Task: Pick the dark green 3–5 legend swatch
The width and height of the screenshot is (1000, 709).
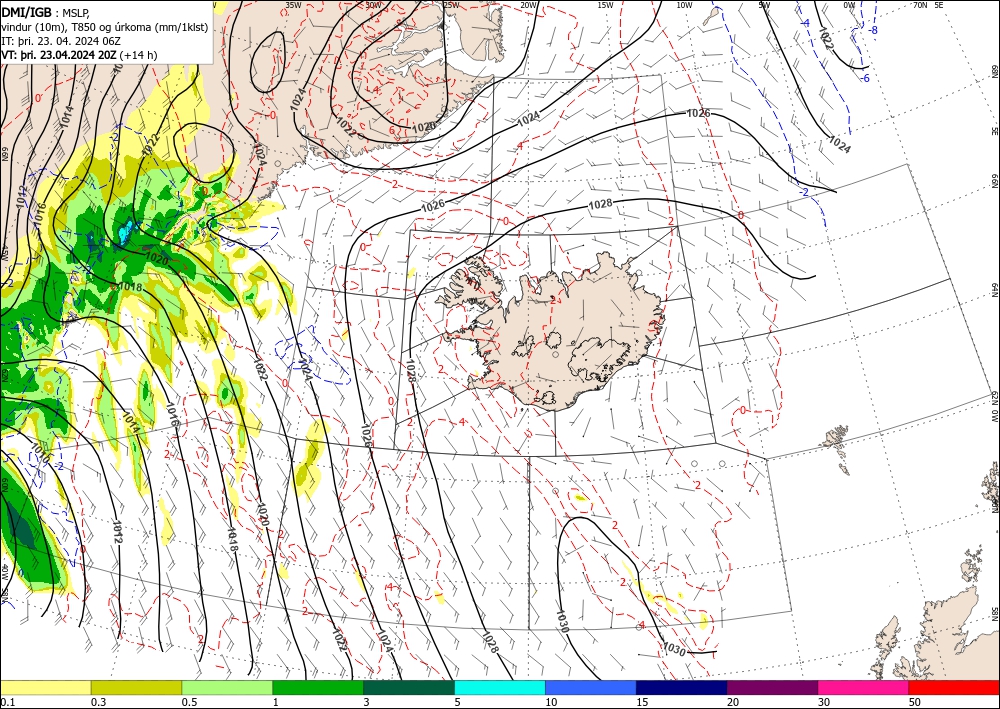Action: click(409, 687)
